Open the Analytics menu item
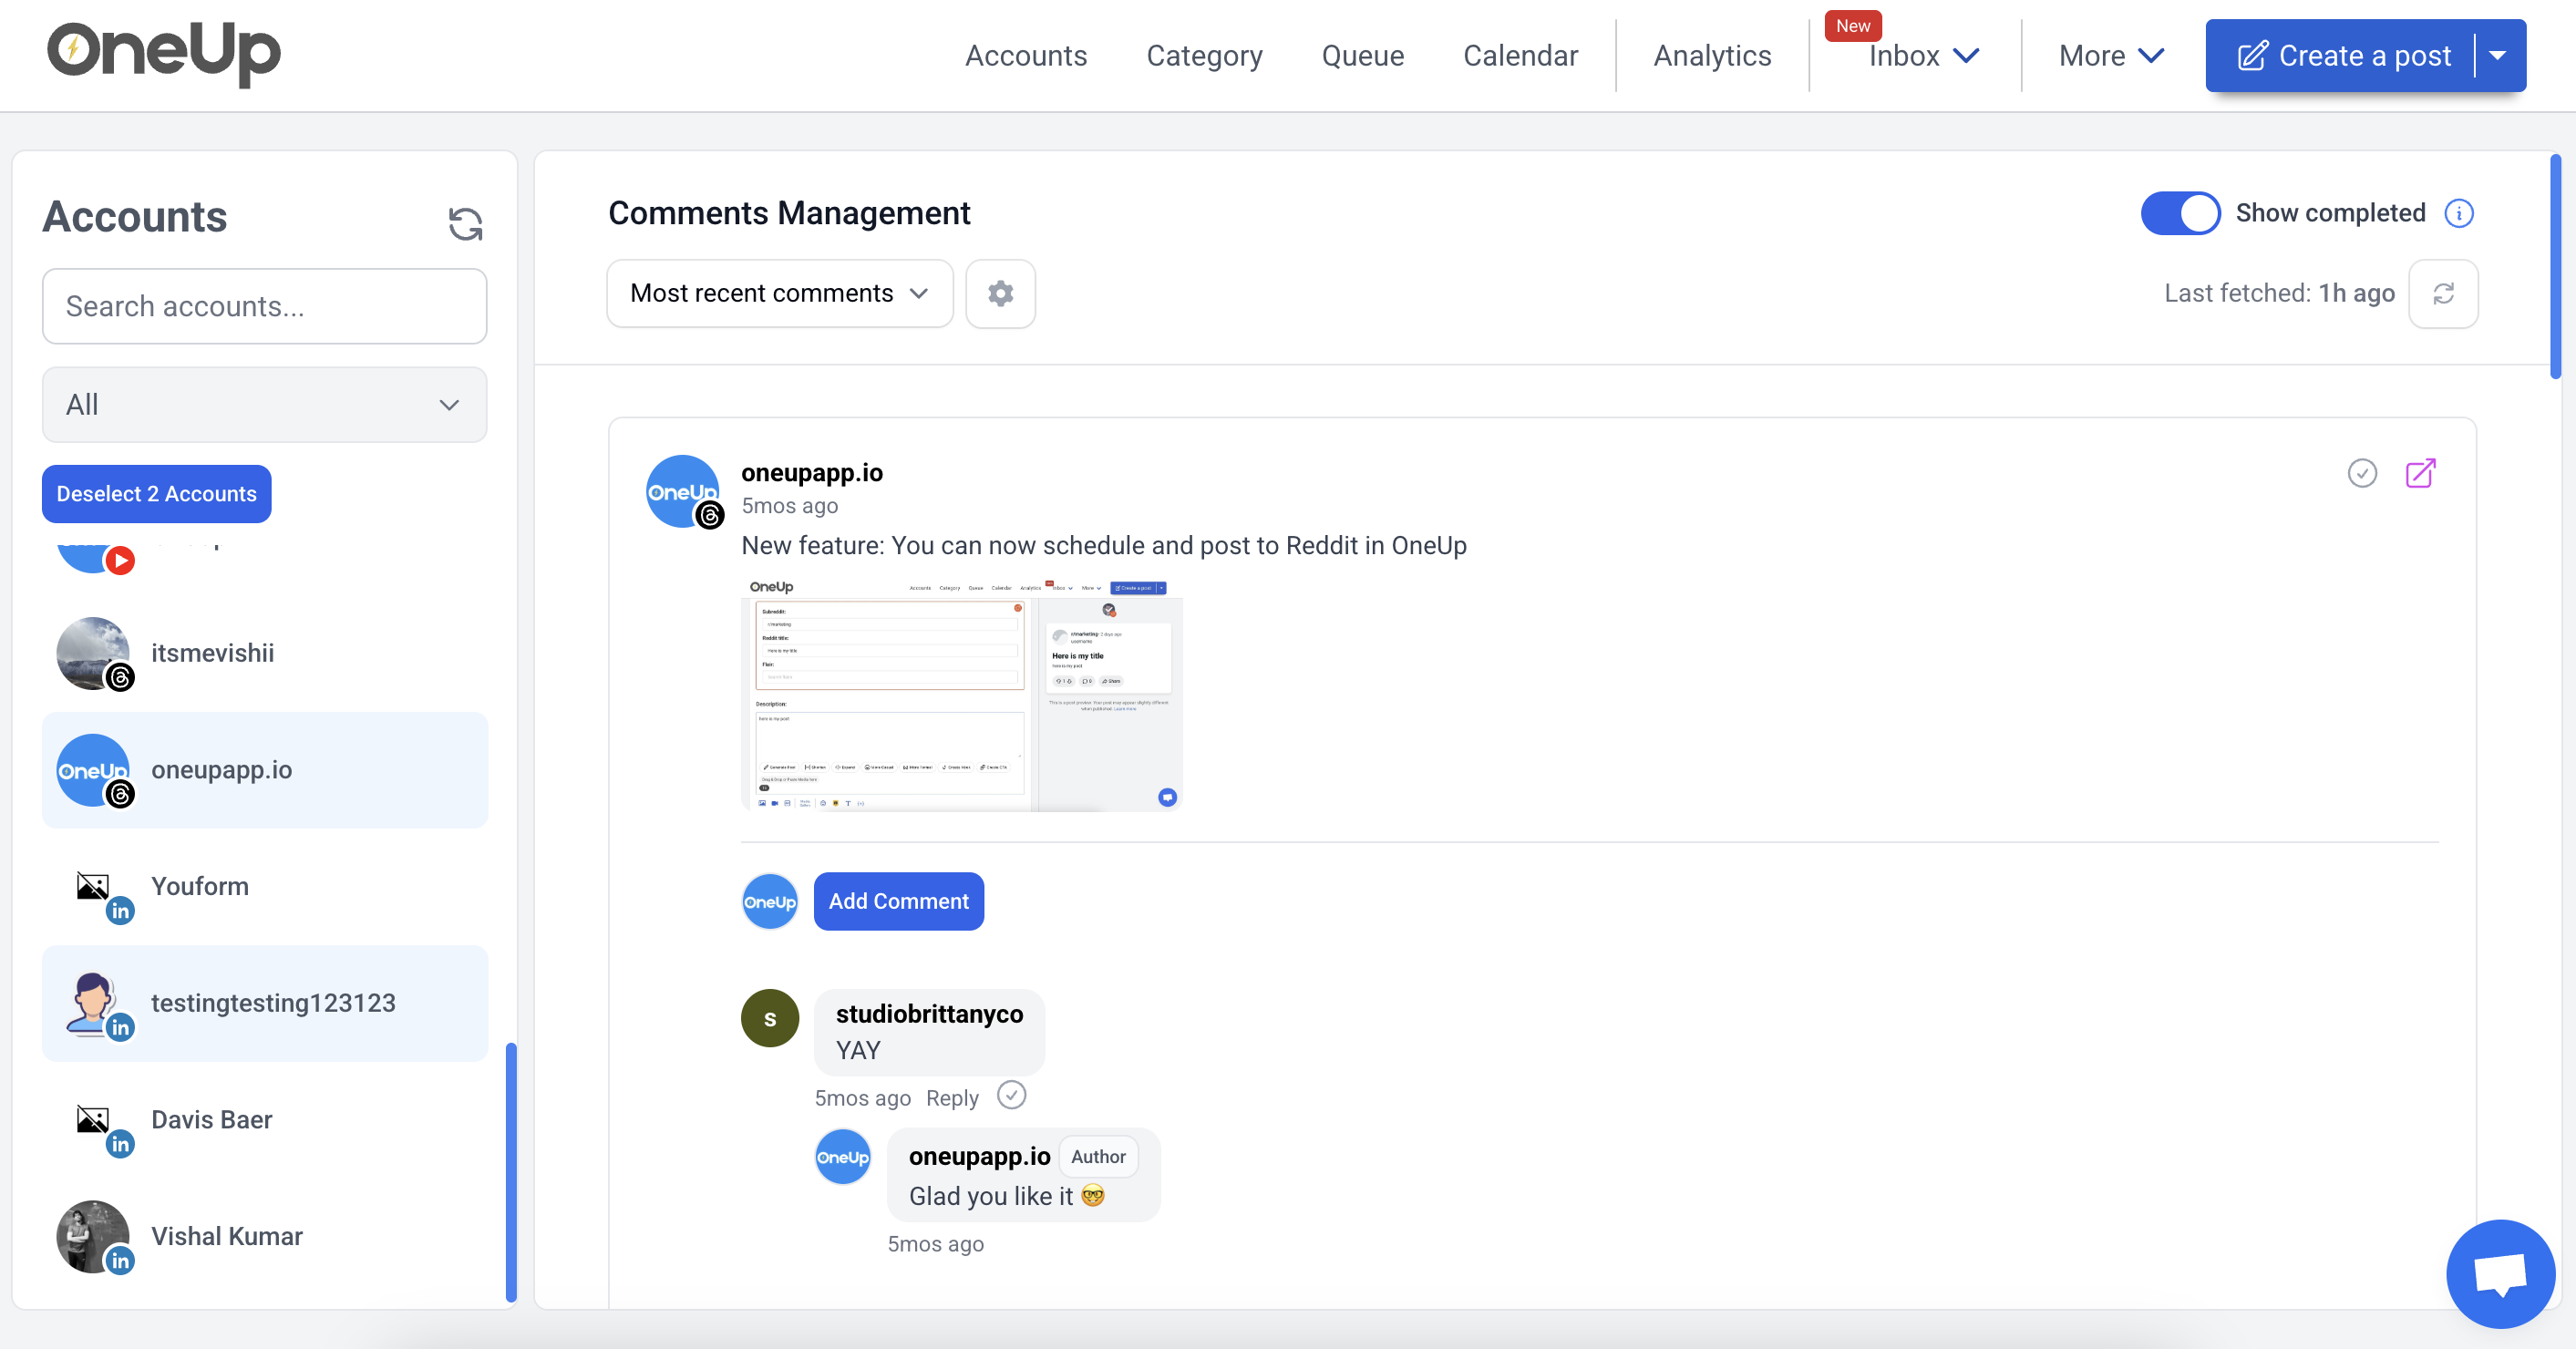The height and width of the screenshot is (1349, 2576). pyautogui.click(x=1712, y=56)
